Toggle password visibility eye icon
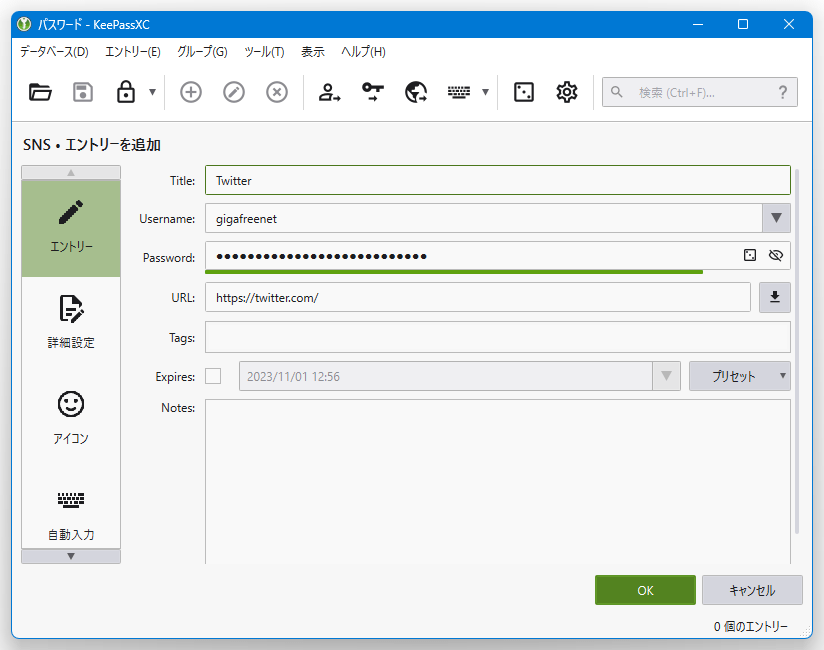 [x=776, y=255]
